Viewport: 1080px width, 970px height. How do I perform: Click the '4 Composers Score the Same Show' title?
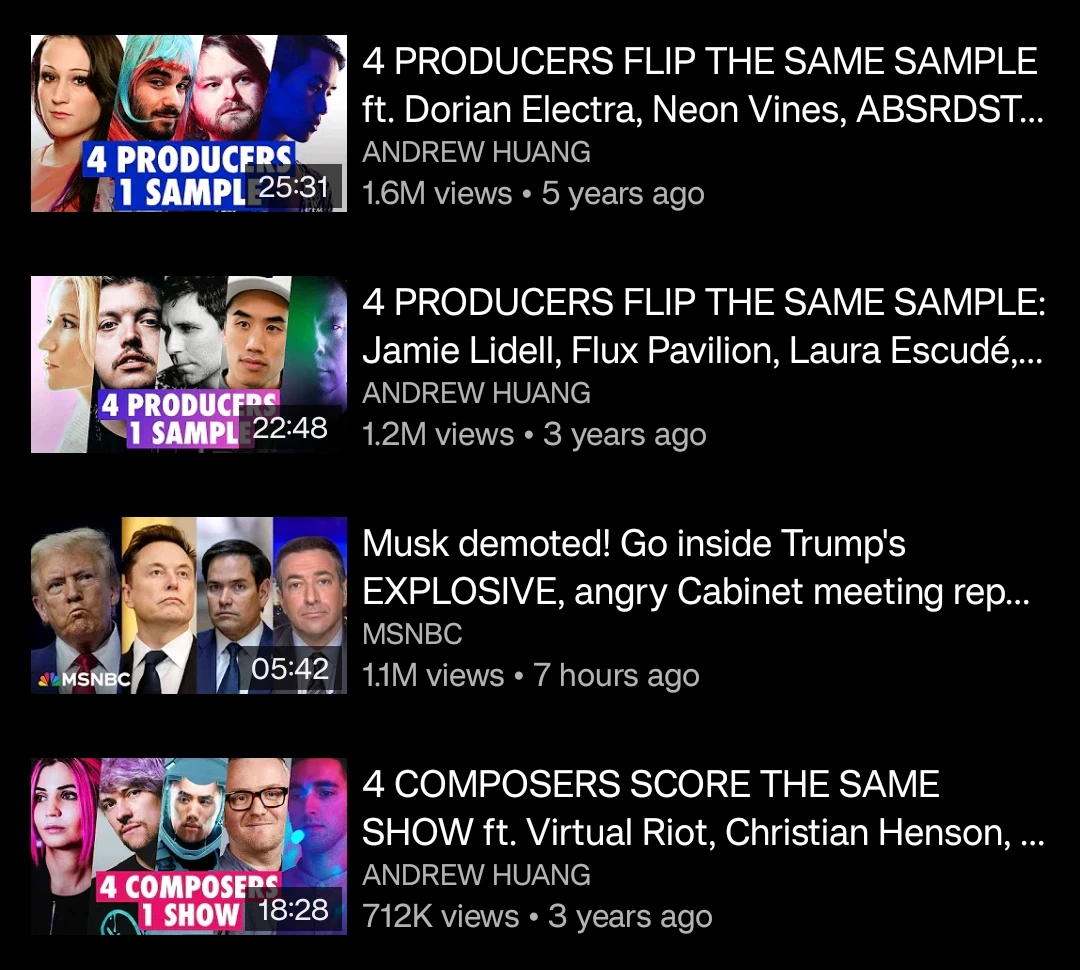click(703, 809)
